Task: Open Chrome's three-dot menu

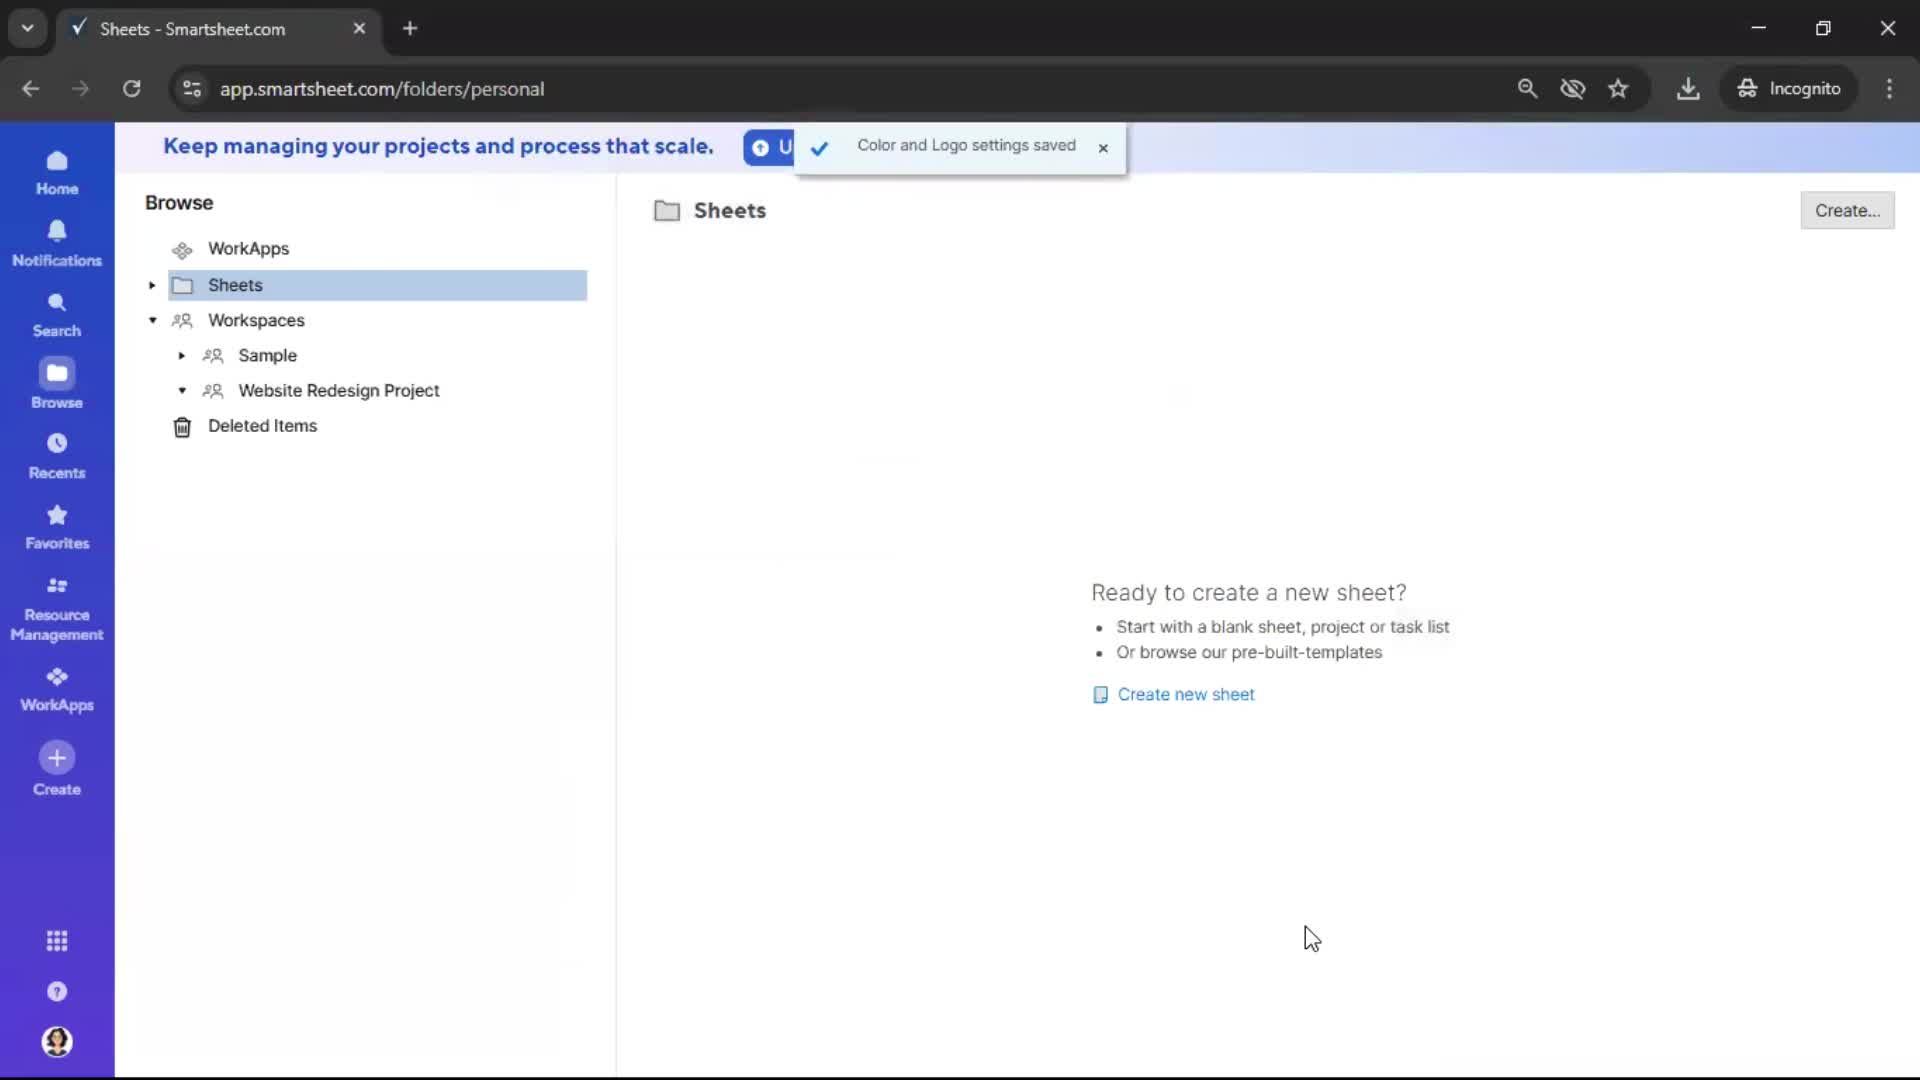Action: coord(1890,88)
